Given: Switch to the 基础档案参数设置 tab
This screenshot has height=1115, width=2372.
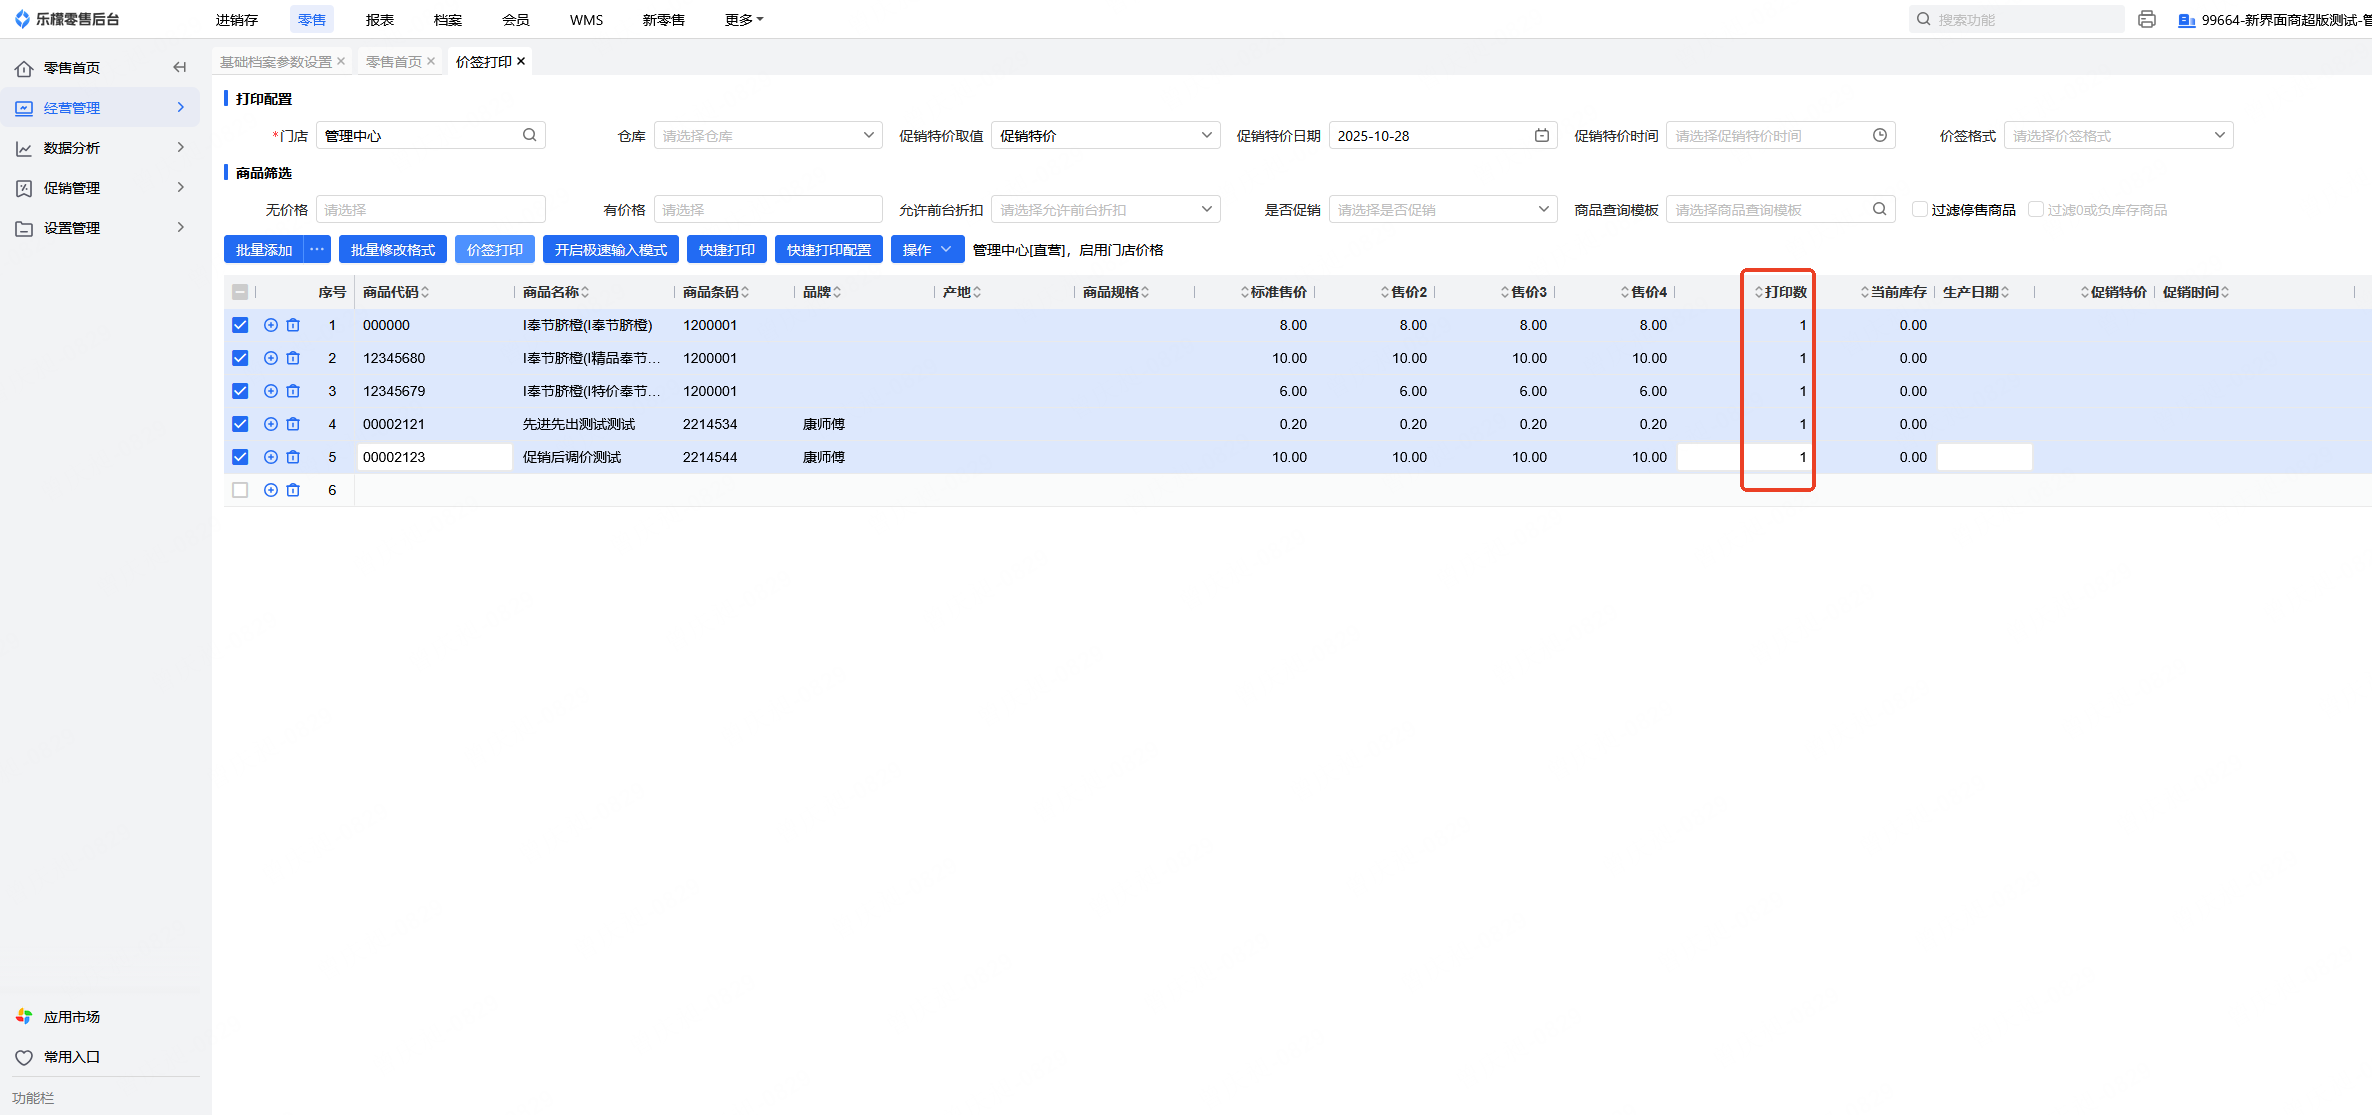Looking at the screenshot, I should click(x=276, y=62).
